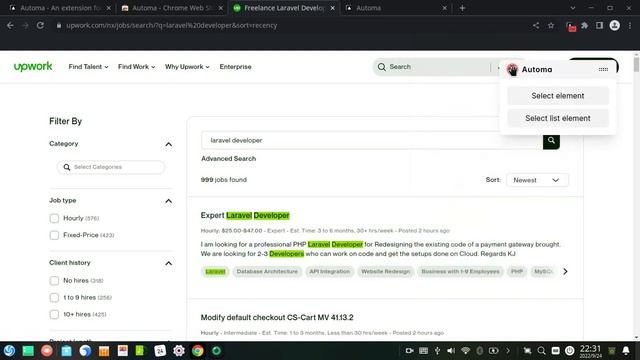Click the volume icon in system tray

pos(451,351)
